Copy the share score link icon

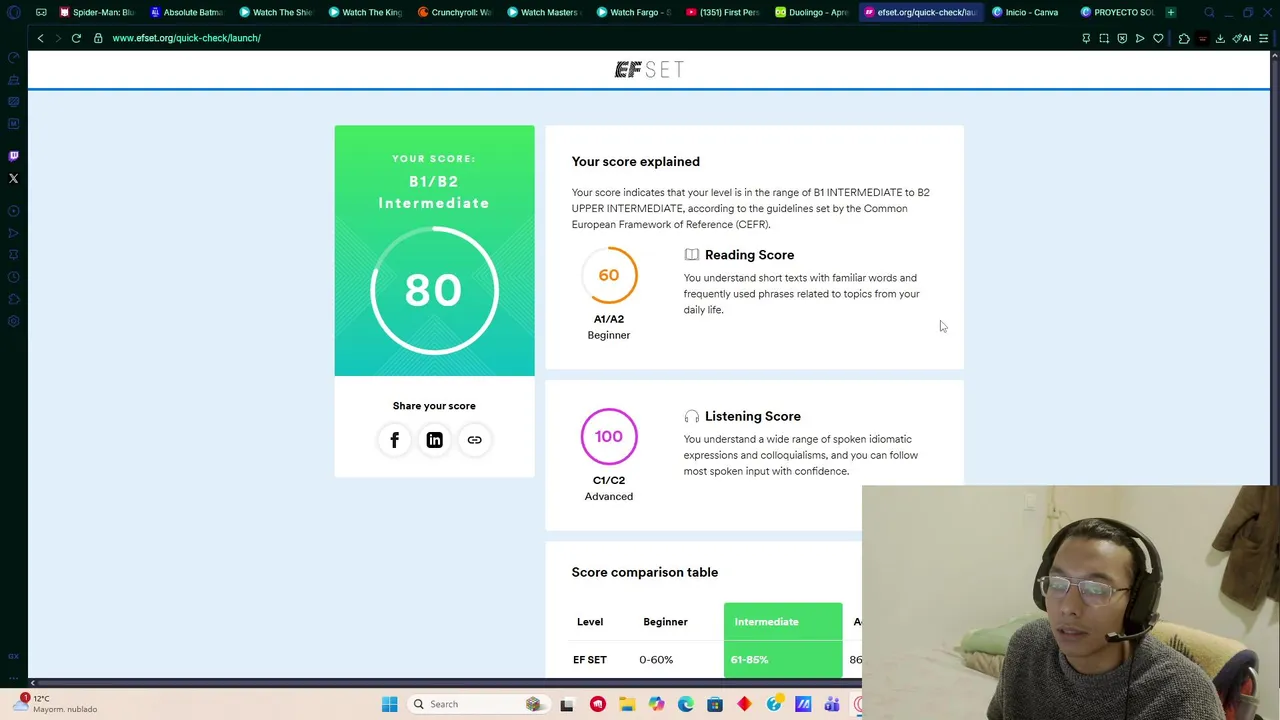tap(474, 440)
